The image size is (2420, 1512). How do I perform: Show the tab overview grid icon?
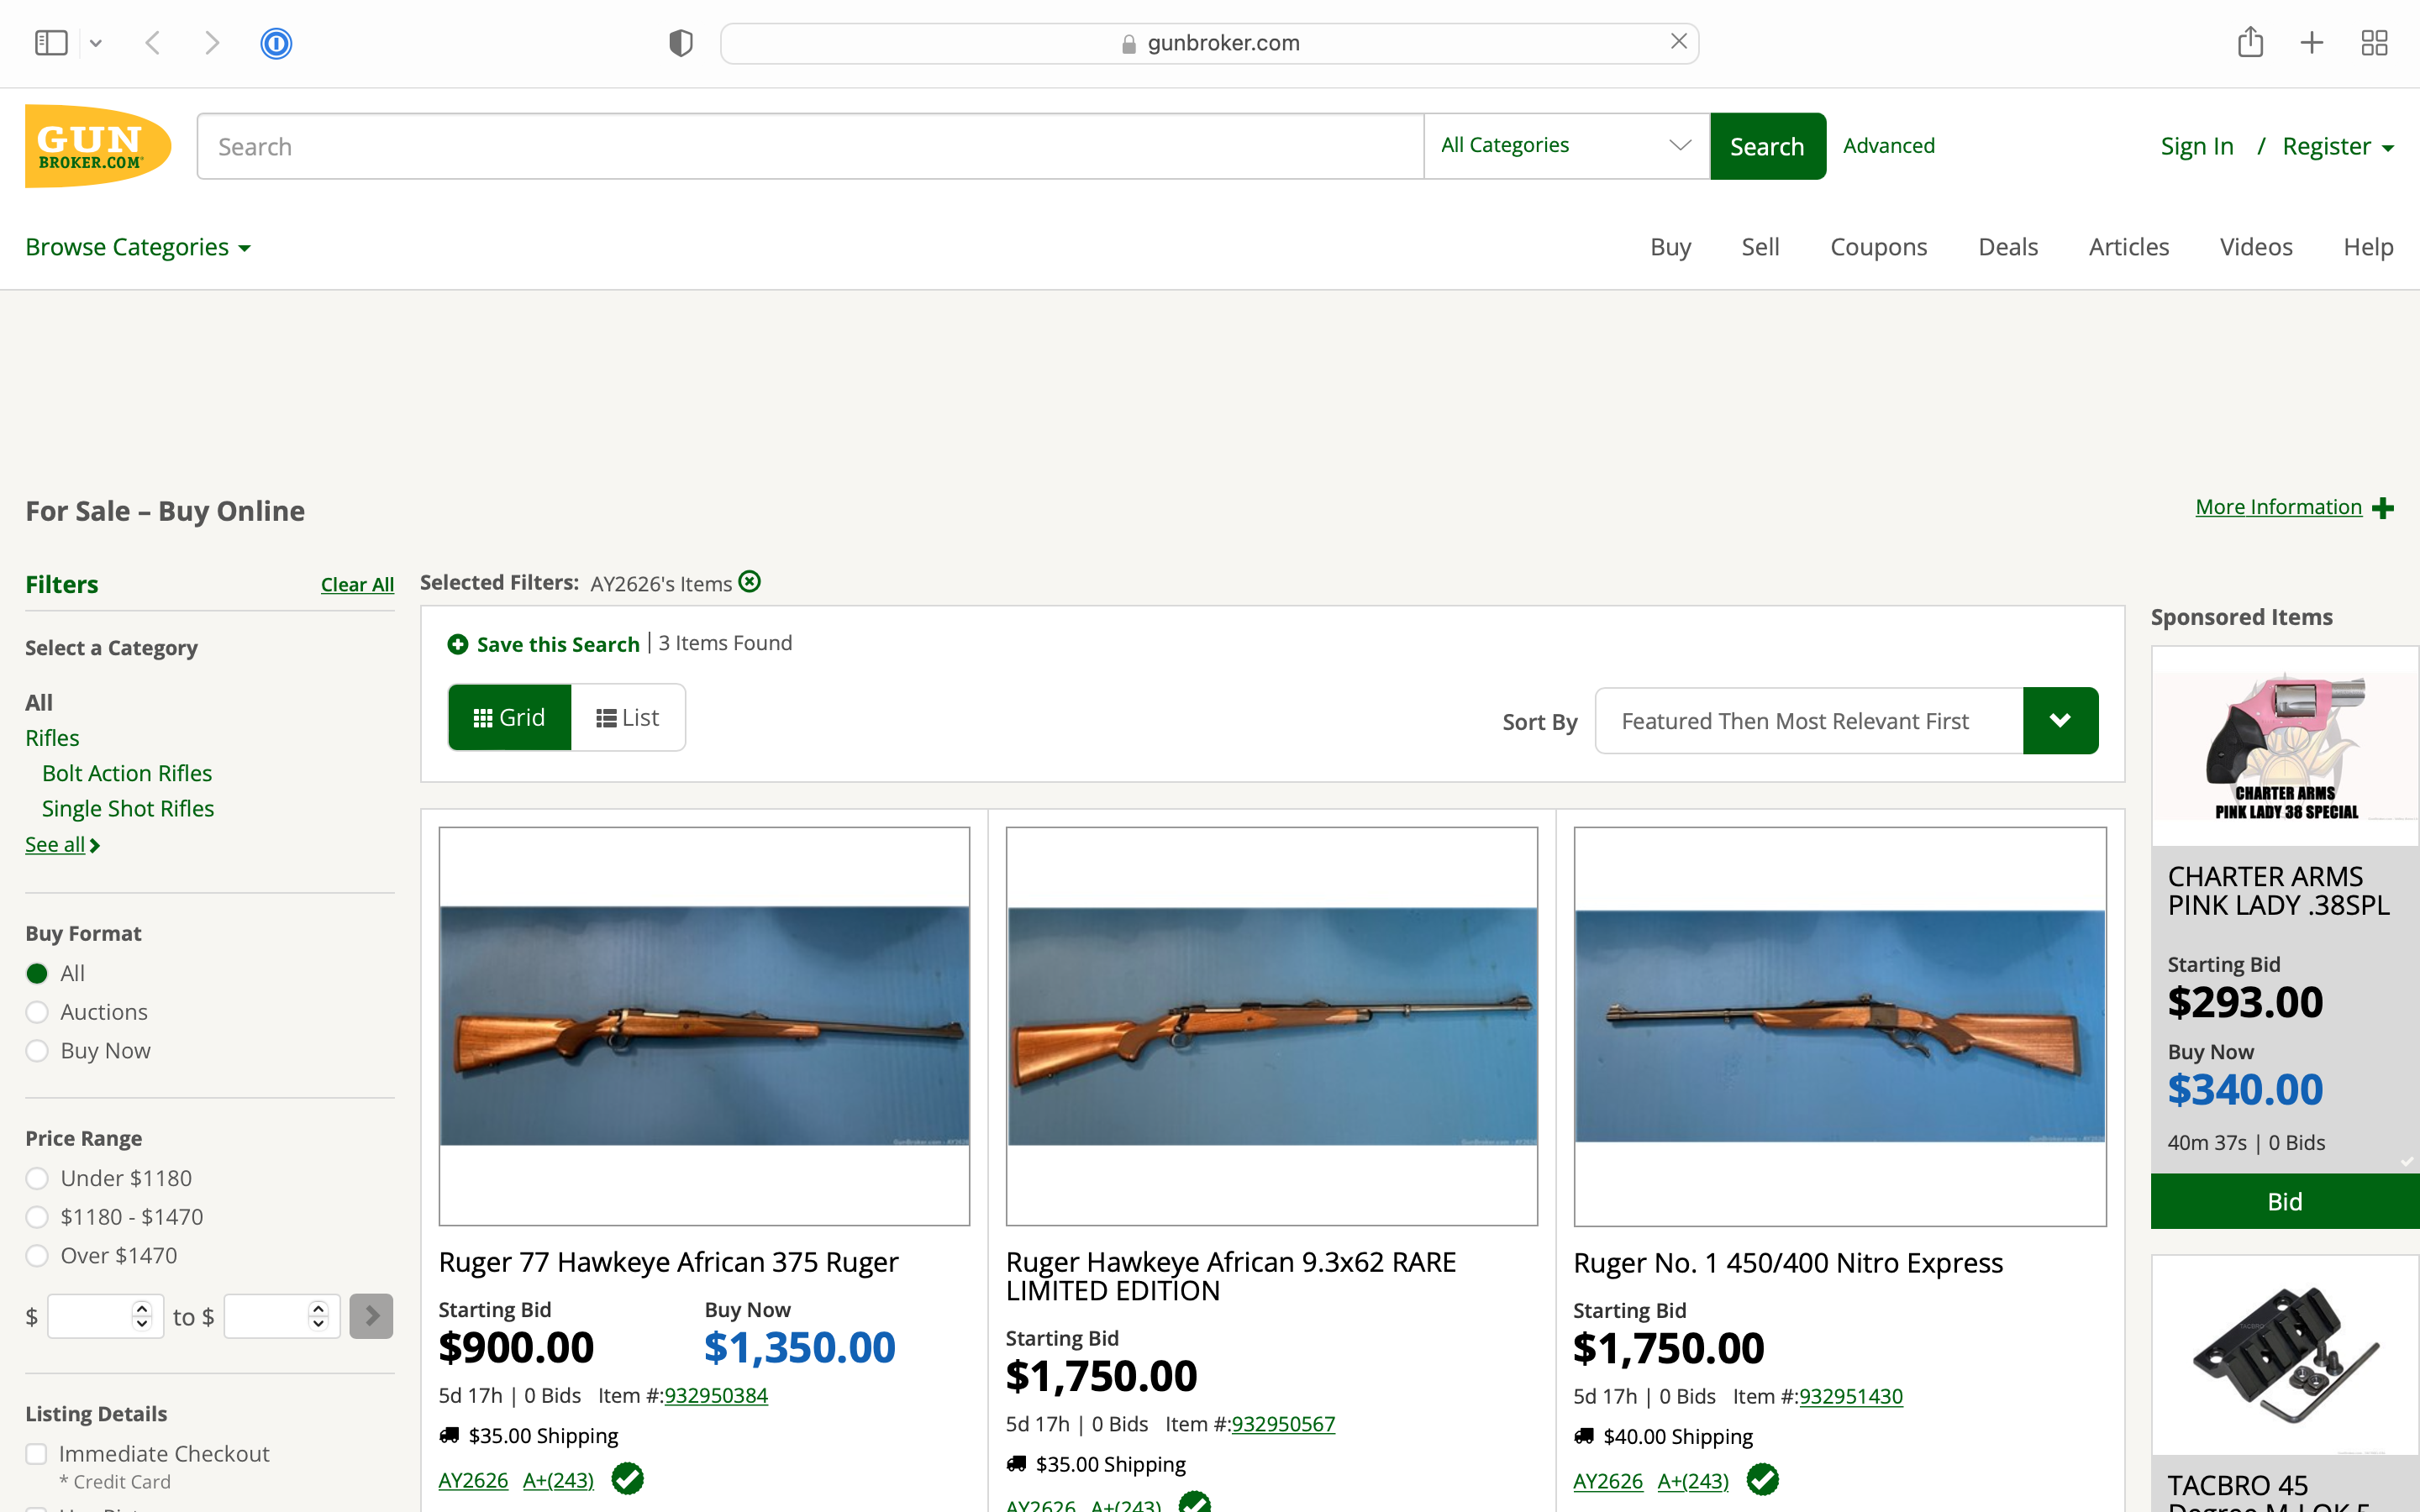(x=2374, y=43)
